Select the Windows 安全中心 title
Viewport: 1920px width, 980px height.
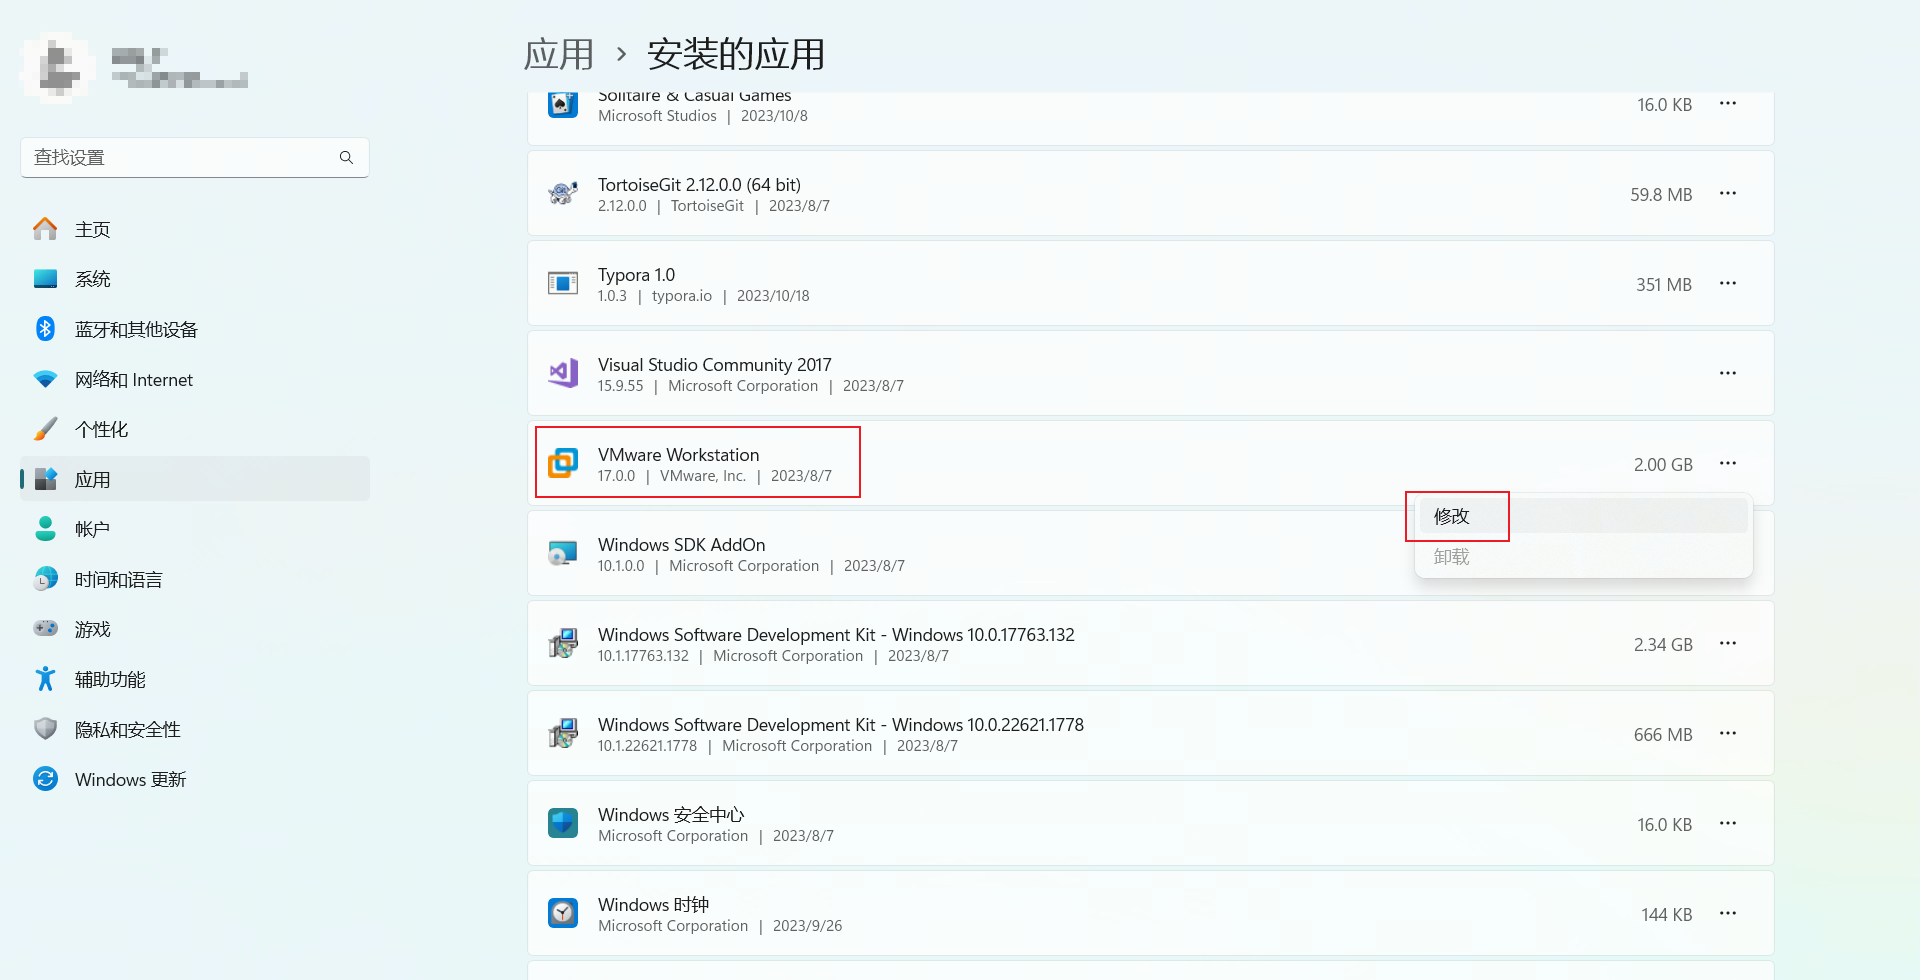pos(671,815)
